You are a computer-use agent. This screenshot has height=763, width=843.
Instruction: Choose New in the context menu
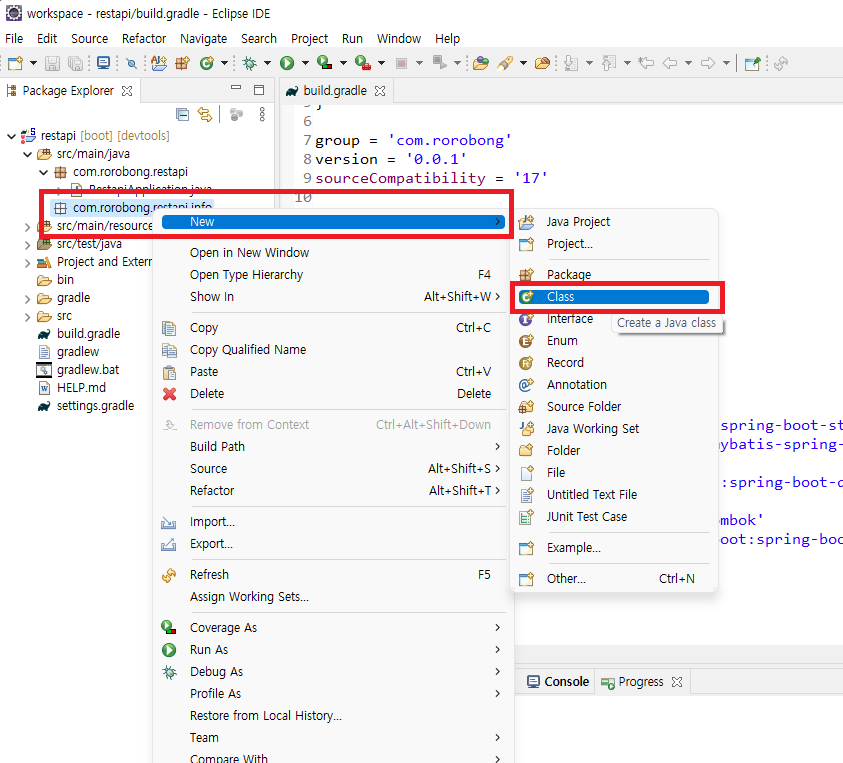(333, 222)
